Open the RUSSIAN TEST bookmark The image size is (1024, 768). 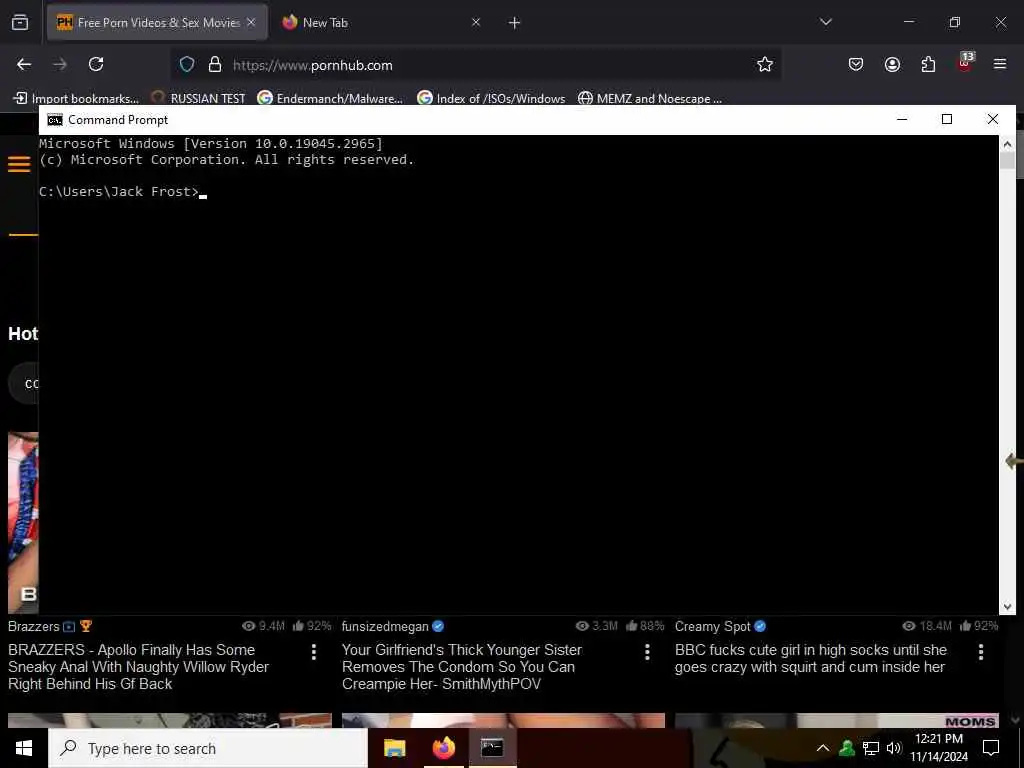[x=198, y=99]
